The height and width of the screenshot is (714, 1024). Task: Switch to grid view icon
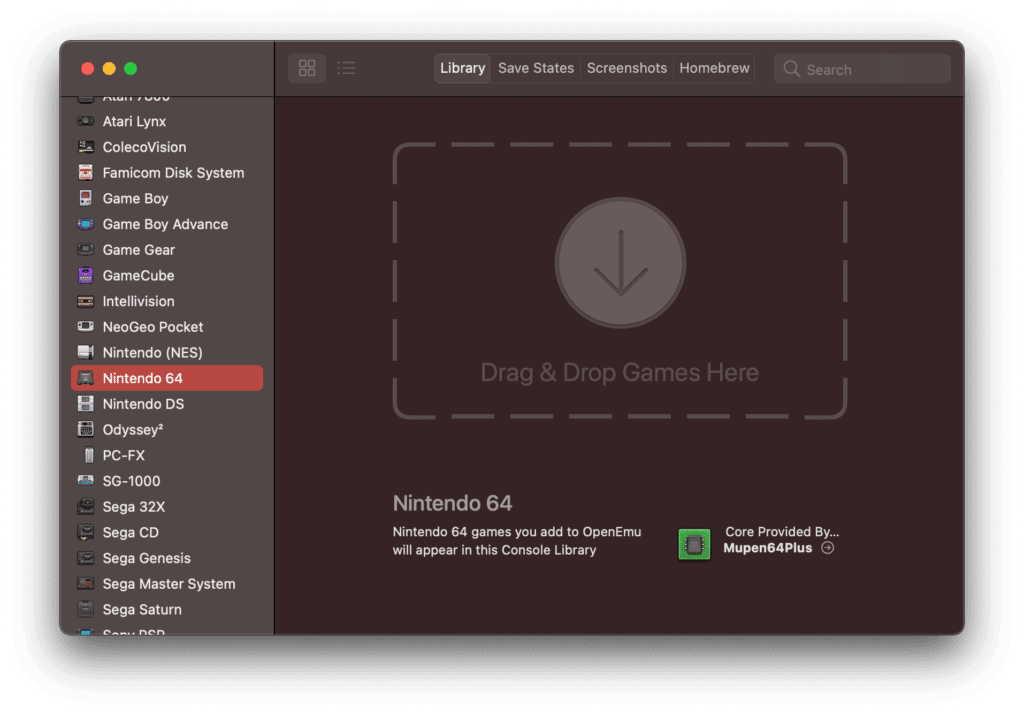click(307, 68)
